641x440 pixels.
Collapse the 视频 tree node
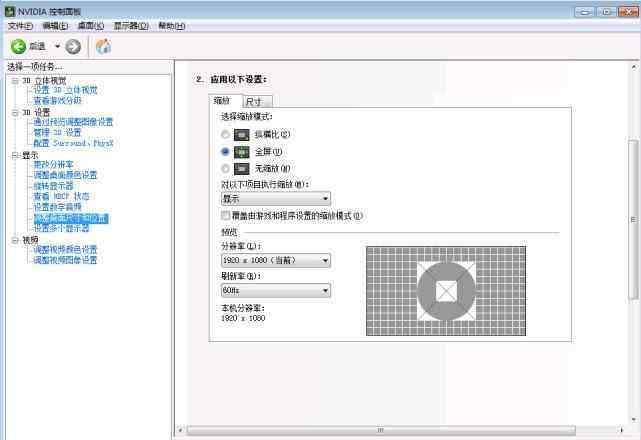coord(15,240)
